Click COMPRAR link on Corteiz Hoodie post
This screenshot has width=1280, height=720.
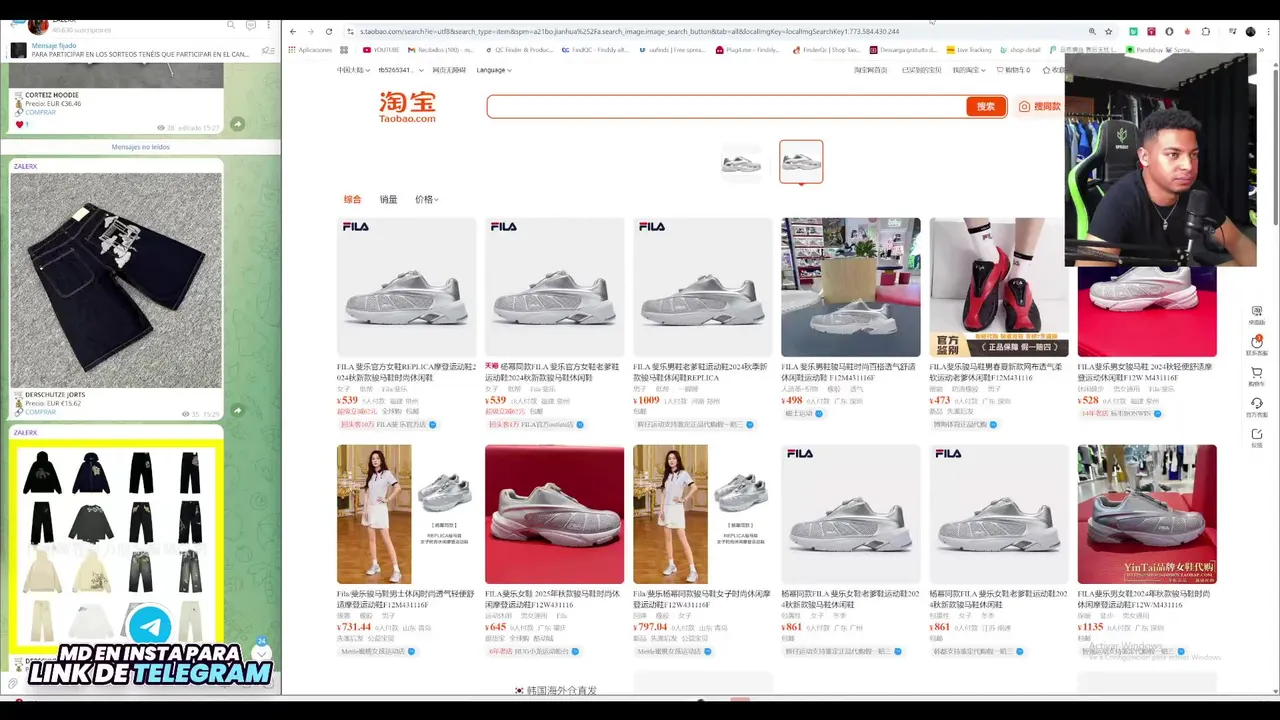tap(40, 112)
